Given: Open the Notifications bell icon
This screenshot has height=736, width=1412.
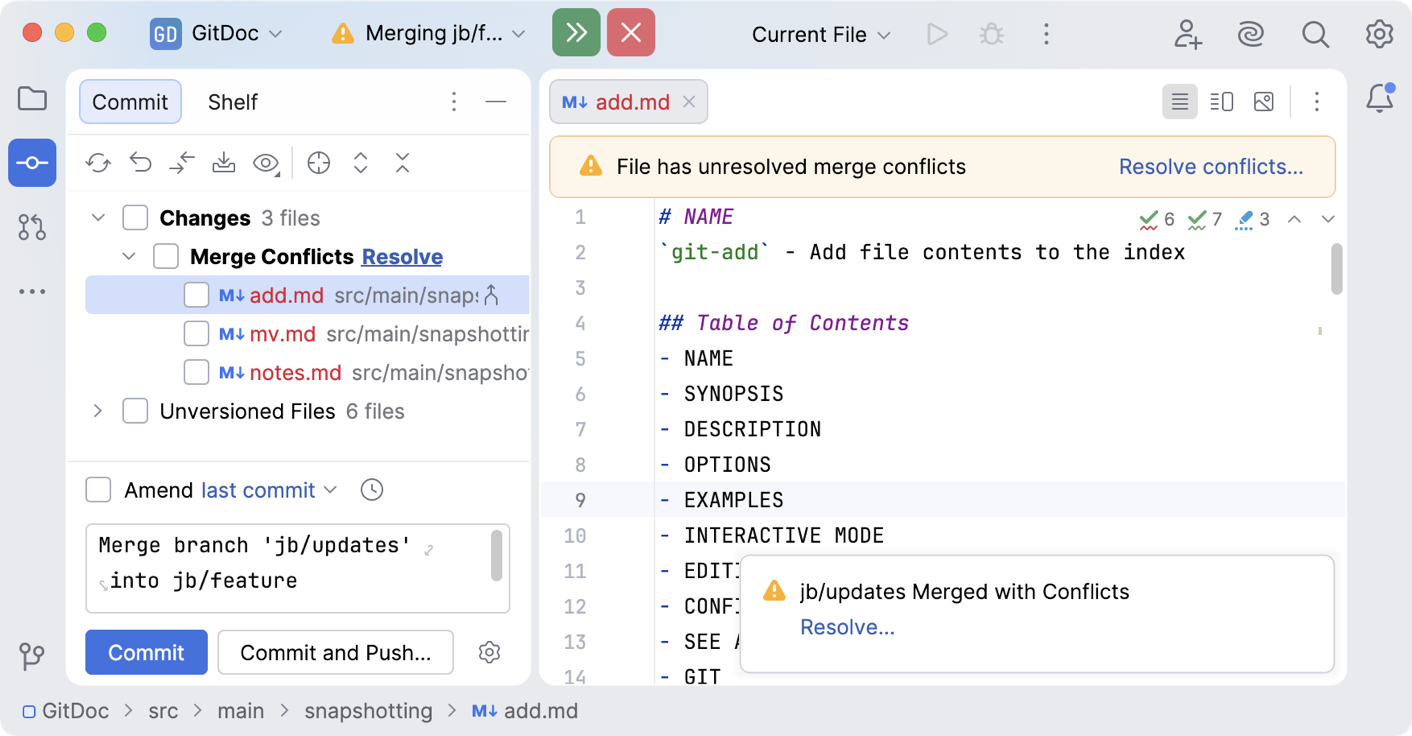Looking at the screenshot, I should pyautogui.click(x=1380, y=98).
